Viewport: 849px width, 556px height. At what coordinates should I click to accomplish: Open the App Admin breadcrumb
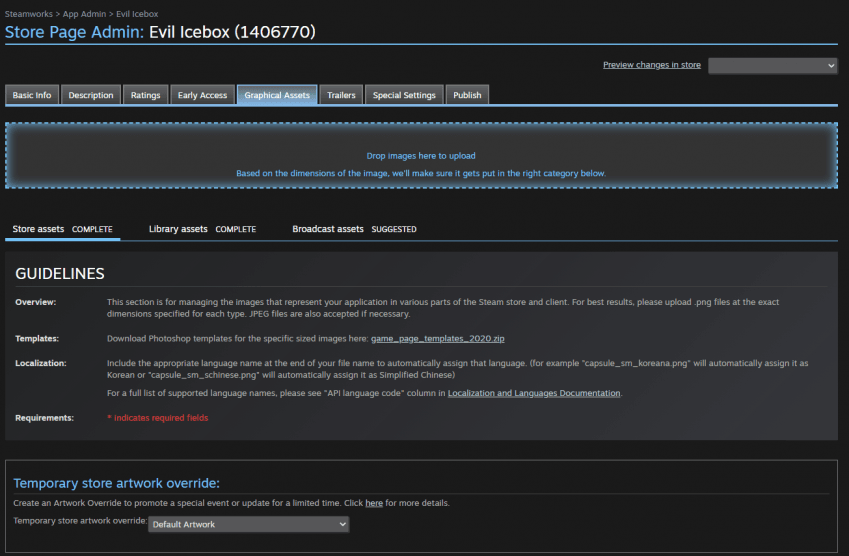84,14
